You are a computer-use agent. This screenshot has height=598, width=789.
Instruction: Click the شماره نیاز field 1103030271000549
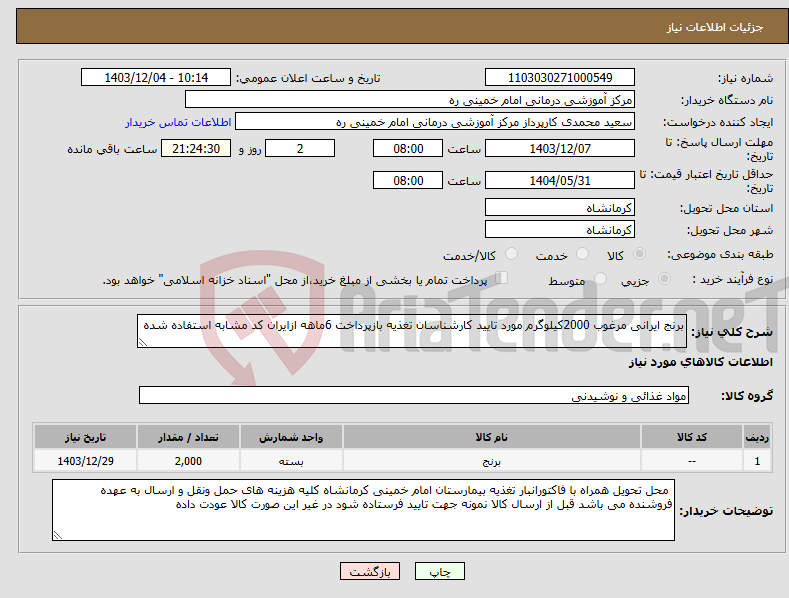pyautogui.click(x=560, y=78)
